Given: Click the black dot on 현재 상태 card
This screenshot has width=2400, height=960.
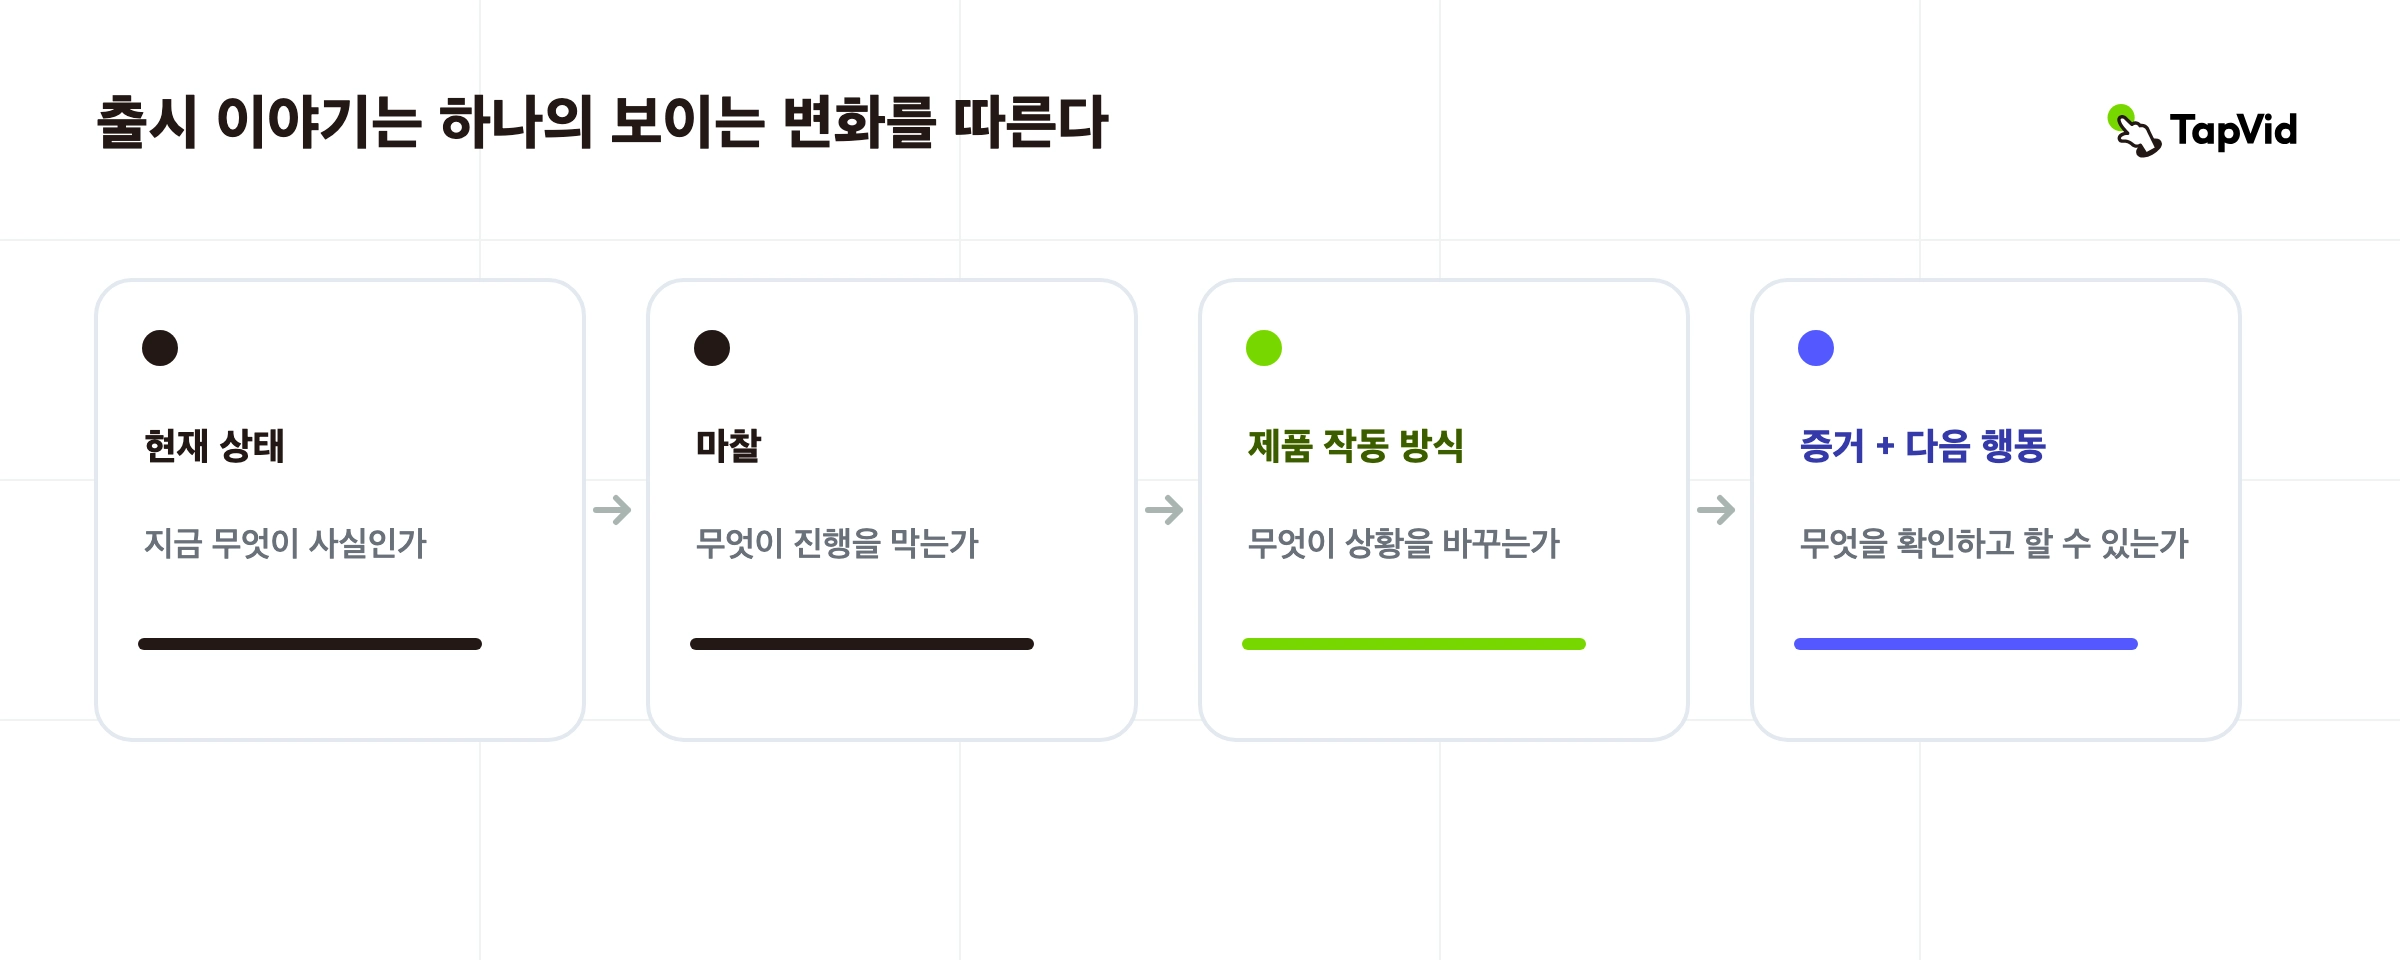Looking at the screenshot, I should 160,348.
